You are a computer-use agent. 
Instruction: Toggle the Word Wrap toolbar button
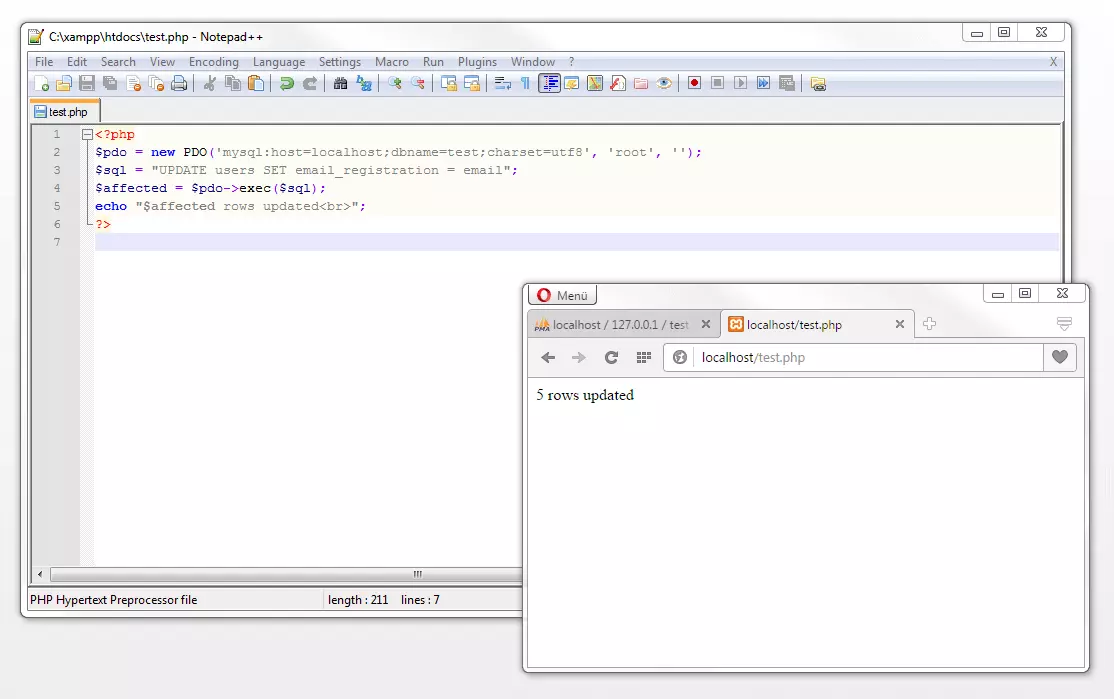502,84
